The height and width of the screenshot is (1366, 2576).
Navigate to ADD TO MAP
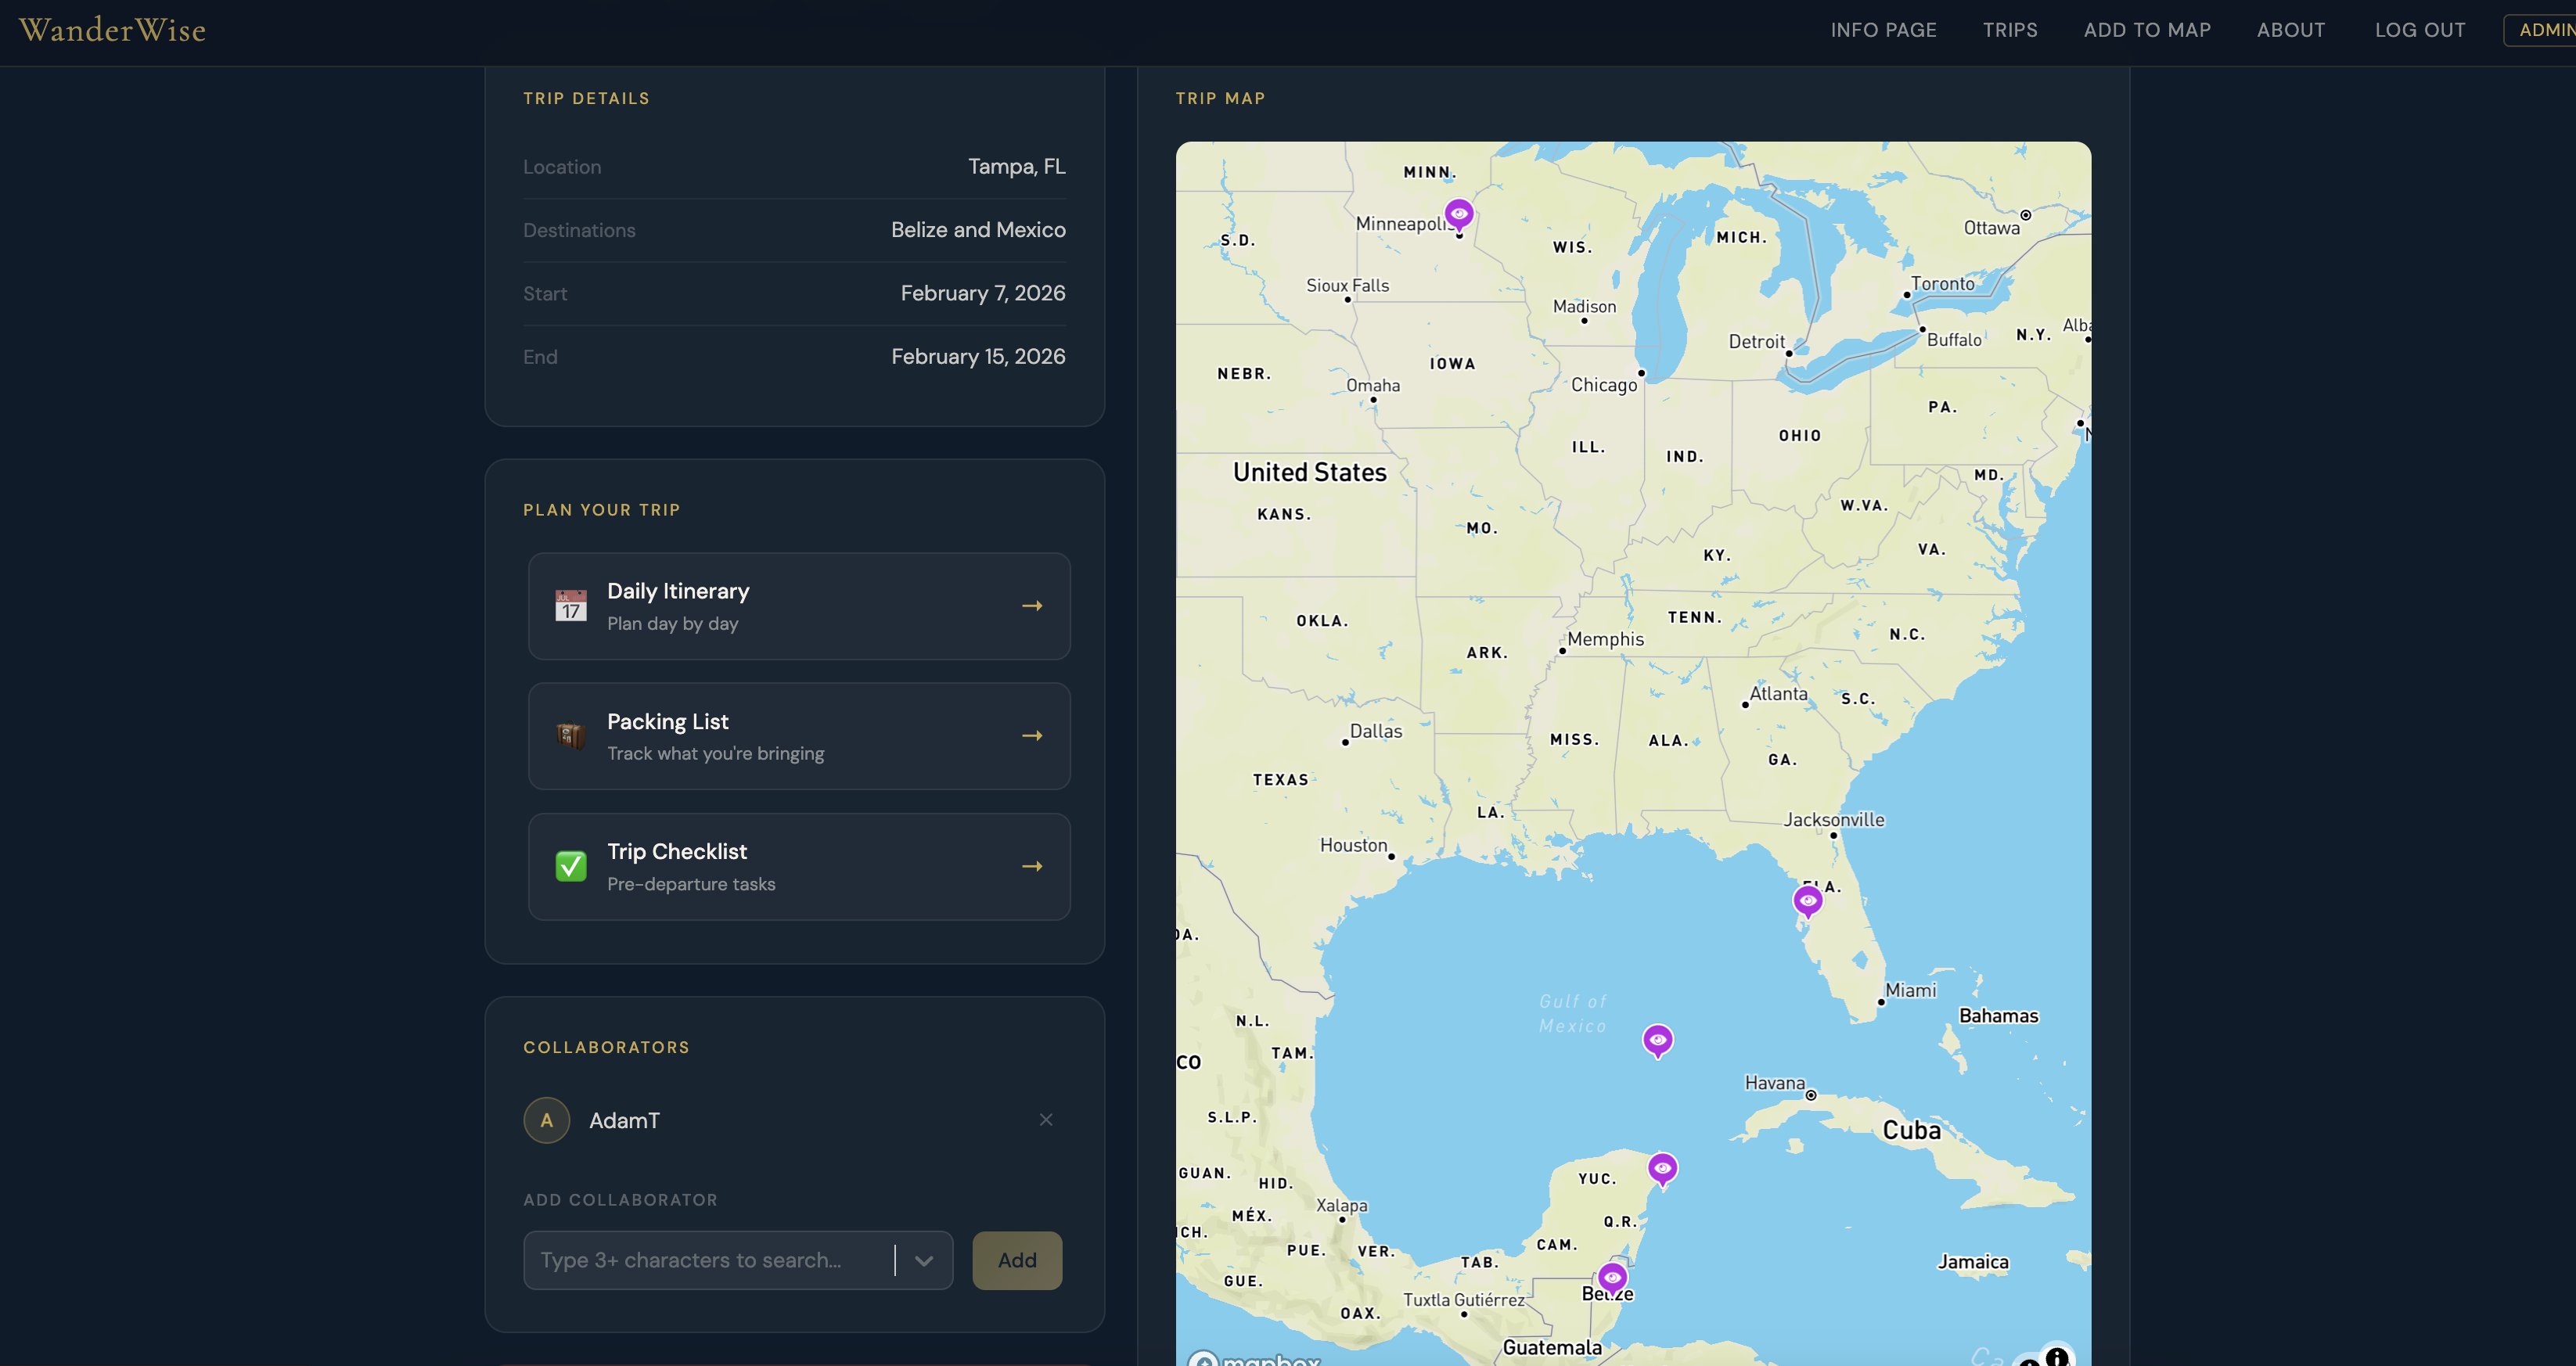[x=2147, y=30]
